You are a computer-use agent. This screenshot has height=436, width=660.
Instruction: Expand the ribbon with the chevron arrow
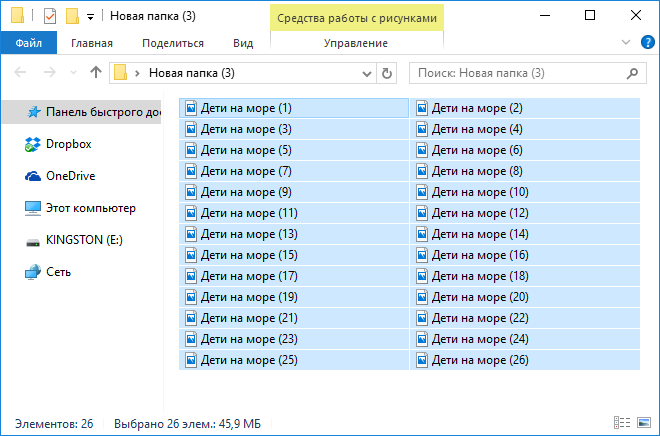(625, 43)
